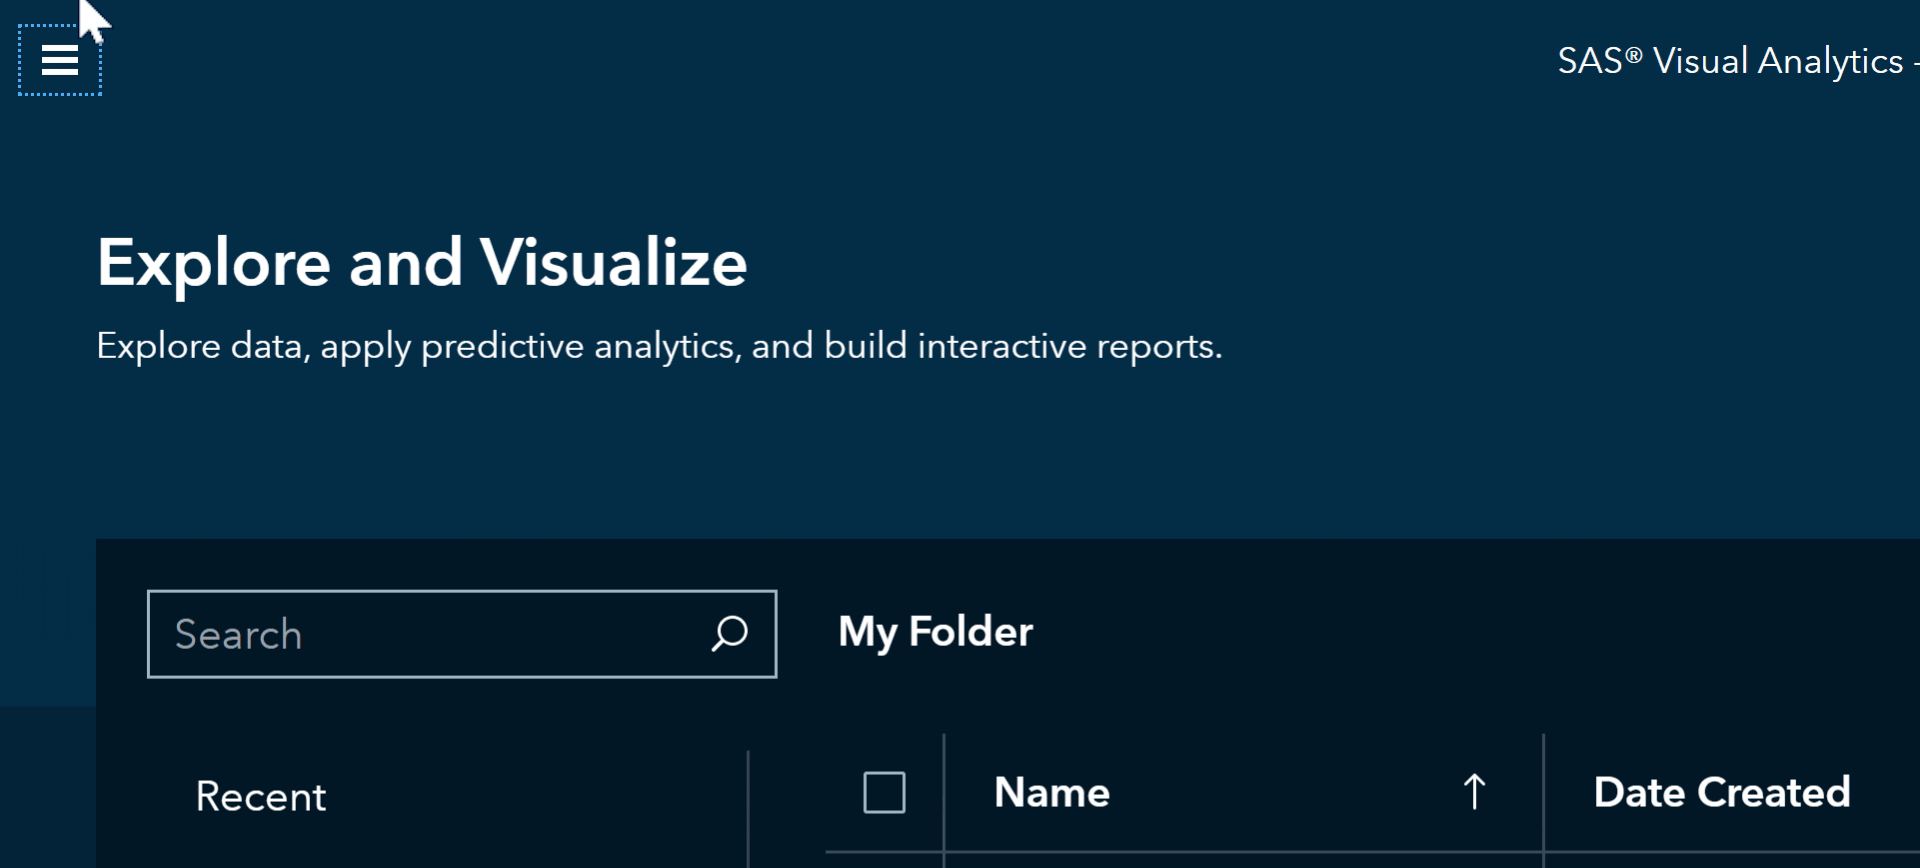This screenshot has height=868, width=1920.
Task: Click the registered trademark symbol after SAS
Action: tap(1633, 55)
